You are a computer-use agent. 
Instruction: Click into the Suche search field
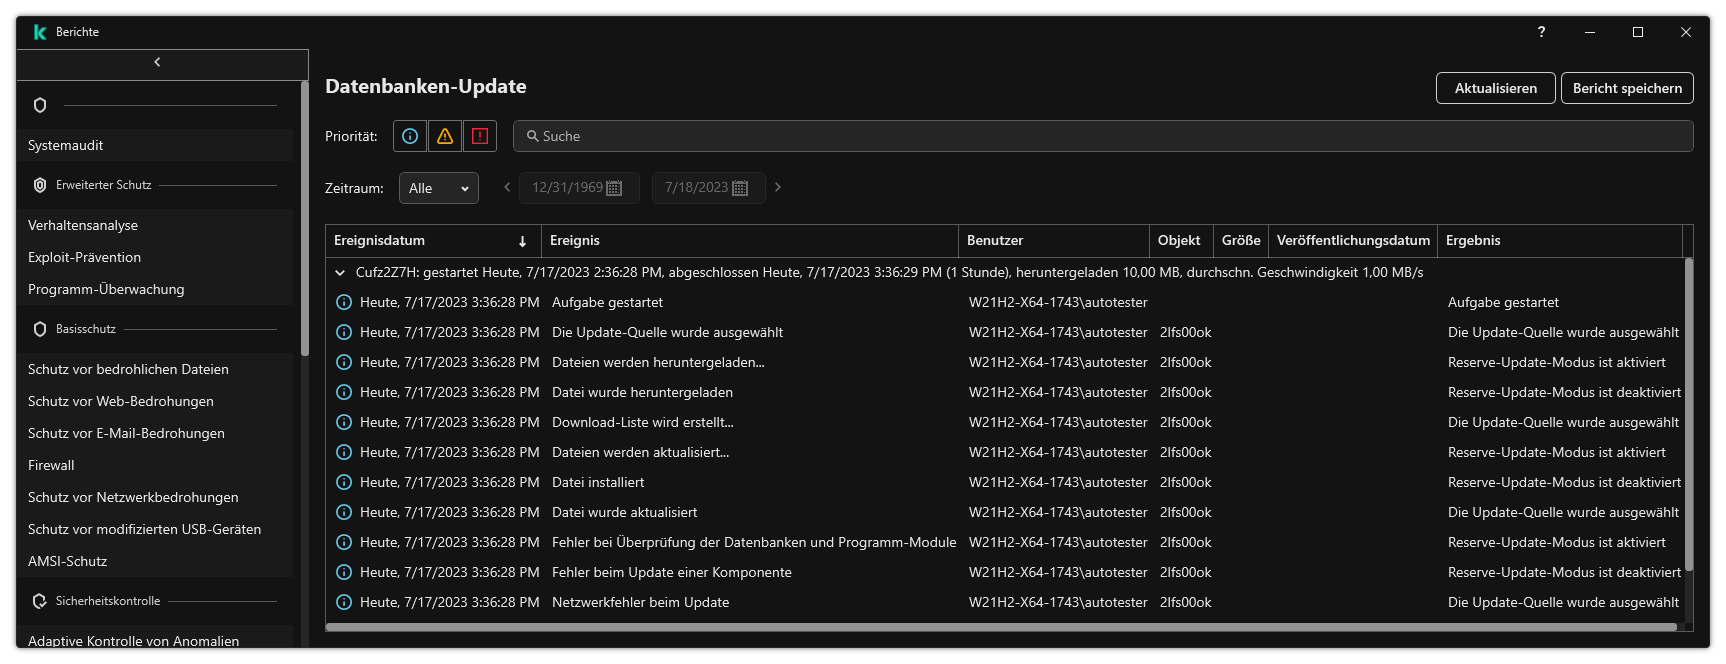(1100, 136)
